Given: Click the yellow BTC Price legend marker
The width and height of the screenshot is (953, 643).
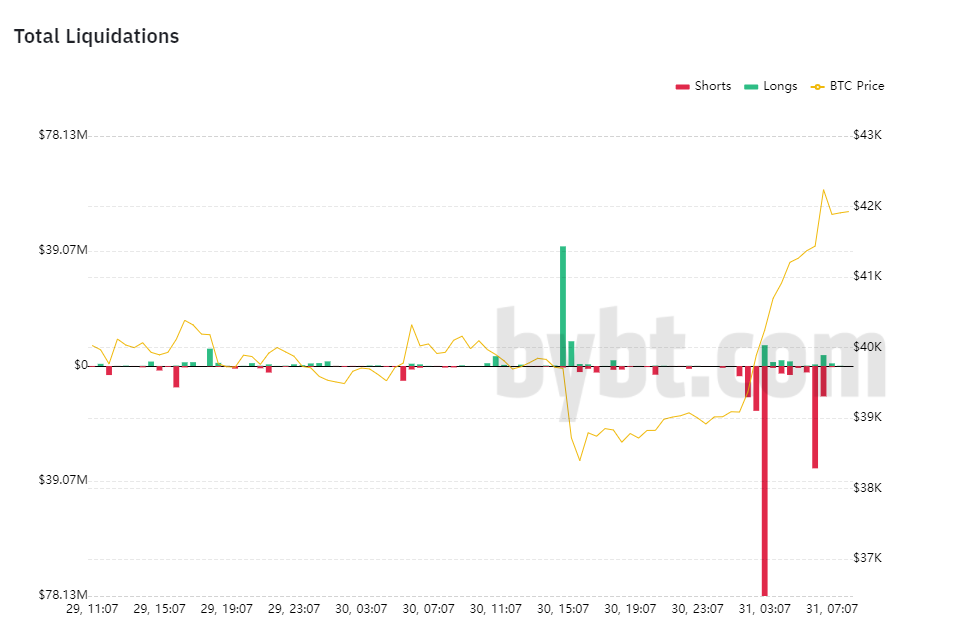Looking at the screenshot, I should 817,87.
